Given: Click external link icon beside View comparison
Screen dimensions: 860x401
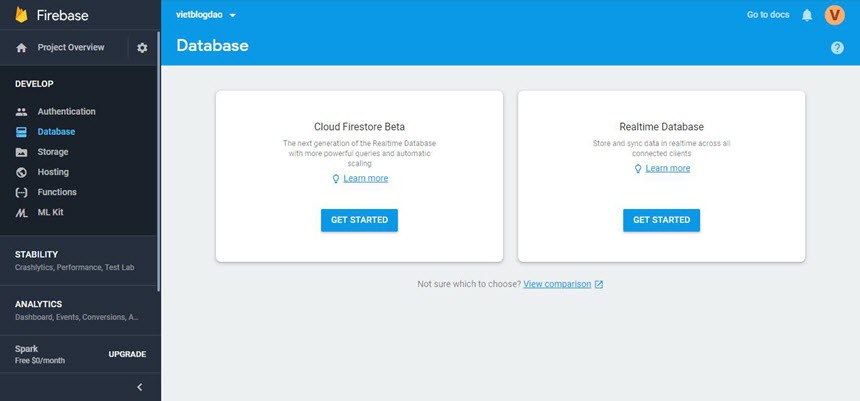Looking at the screenshot, I should (599, 285).
